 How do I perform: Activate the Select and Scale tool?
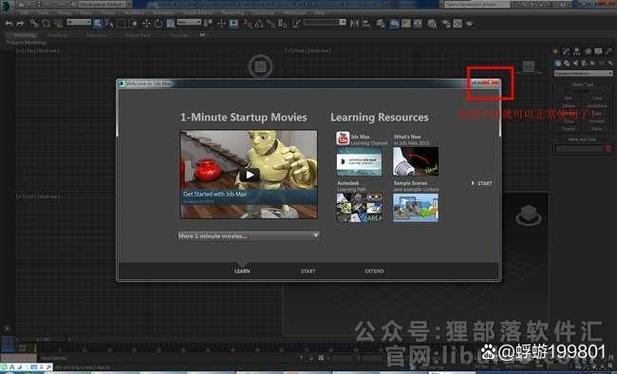tap(170, 24)
